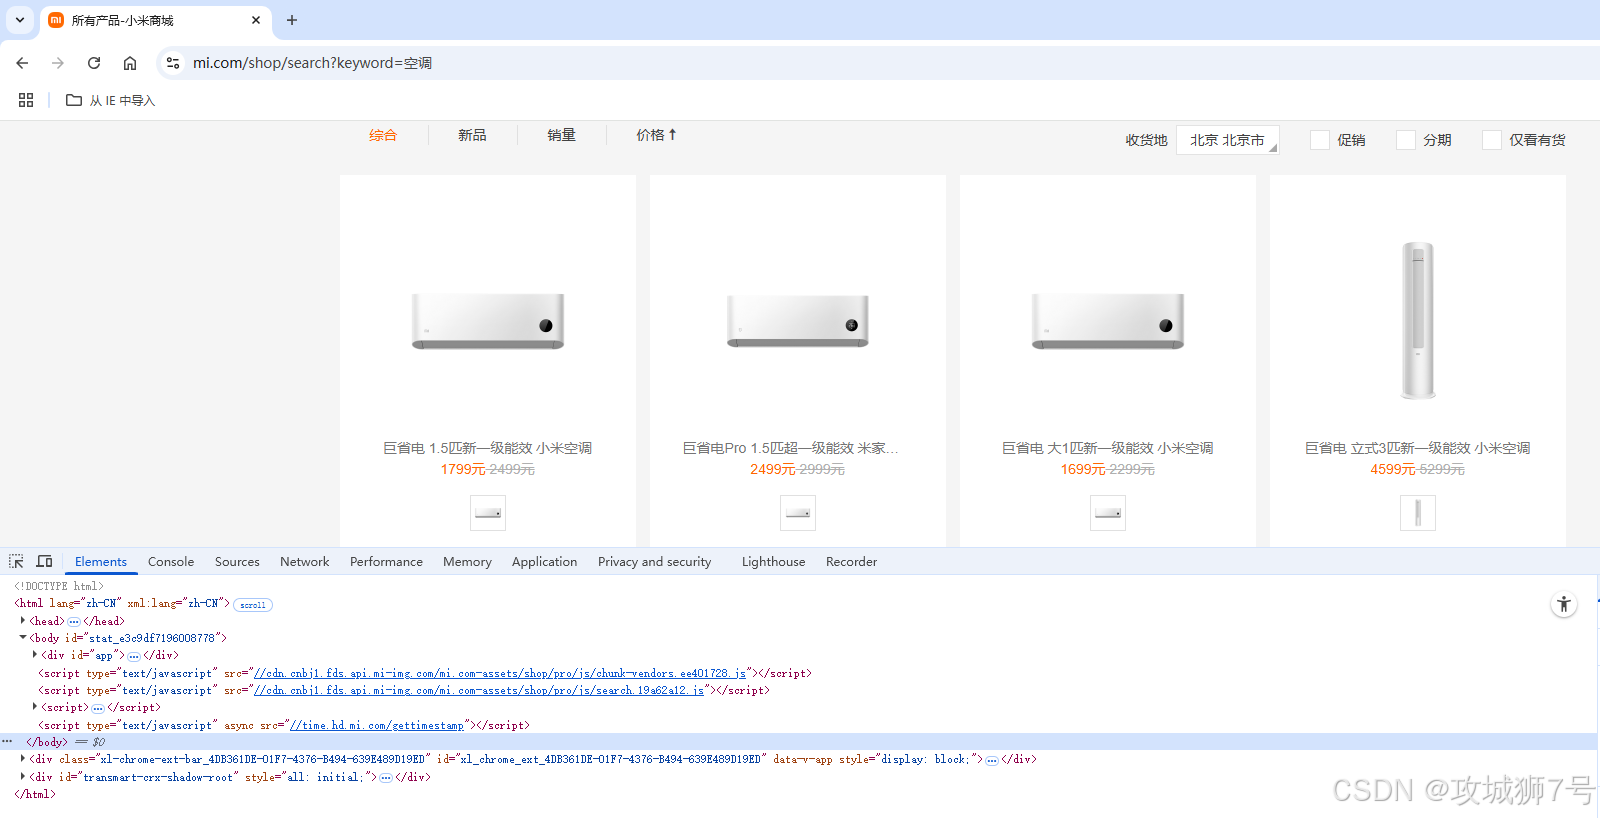The height and width of the screenshot is (818, 1600).
Task: Click the 巨省电Pro 1.5匹超一级能效 title
Action: pos(790,448)
